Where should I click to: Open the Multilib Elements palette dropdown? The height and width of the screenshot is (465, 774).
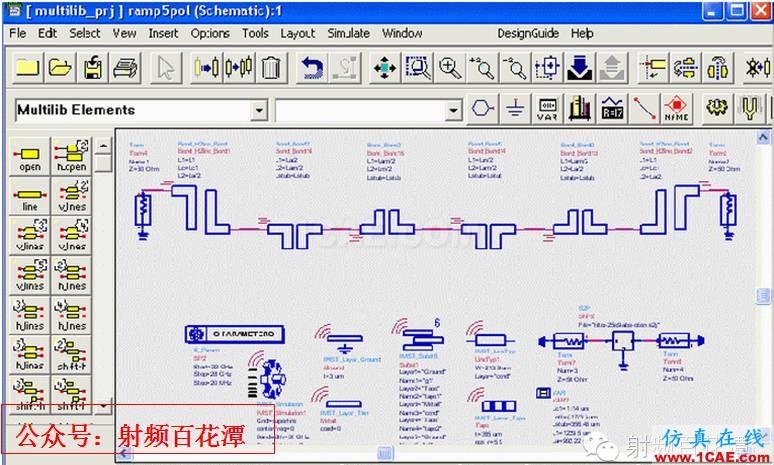pos(259,110)
